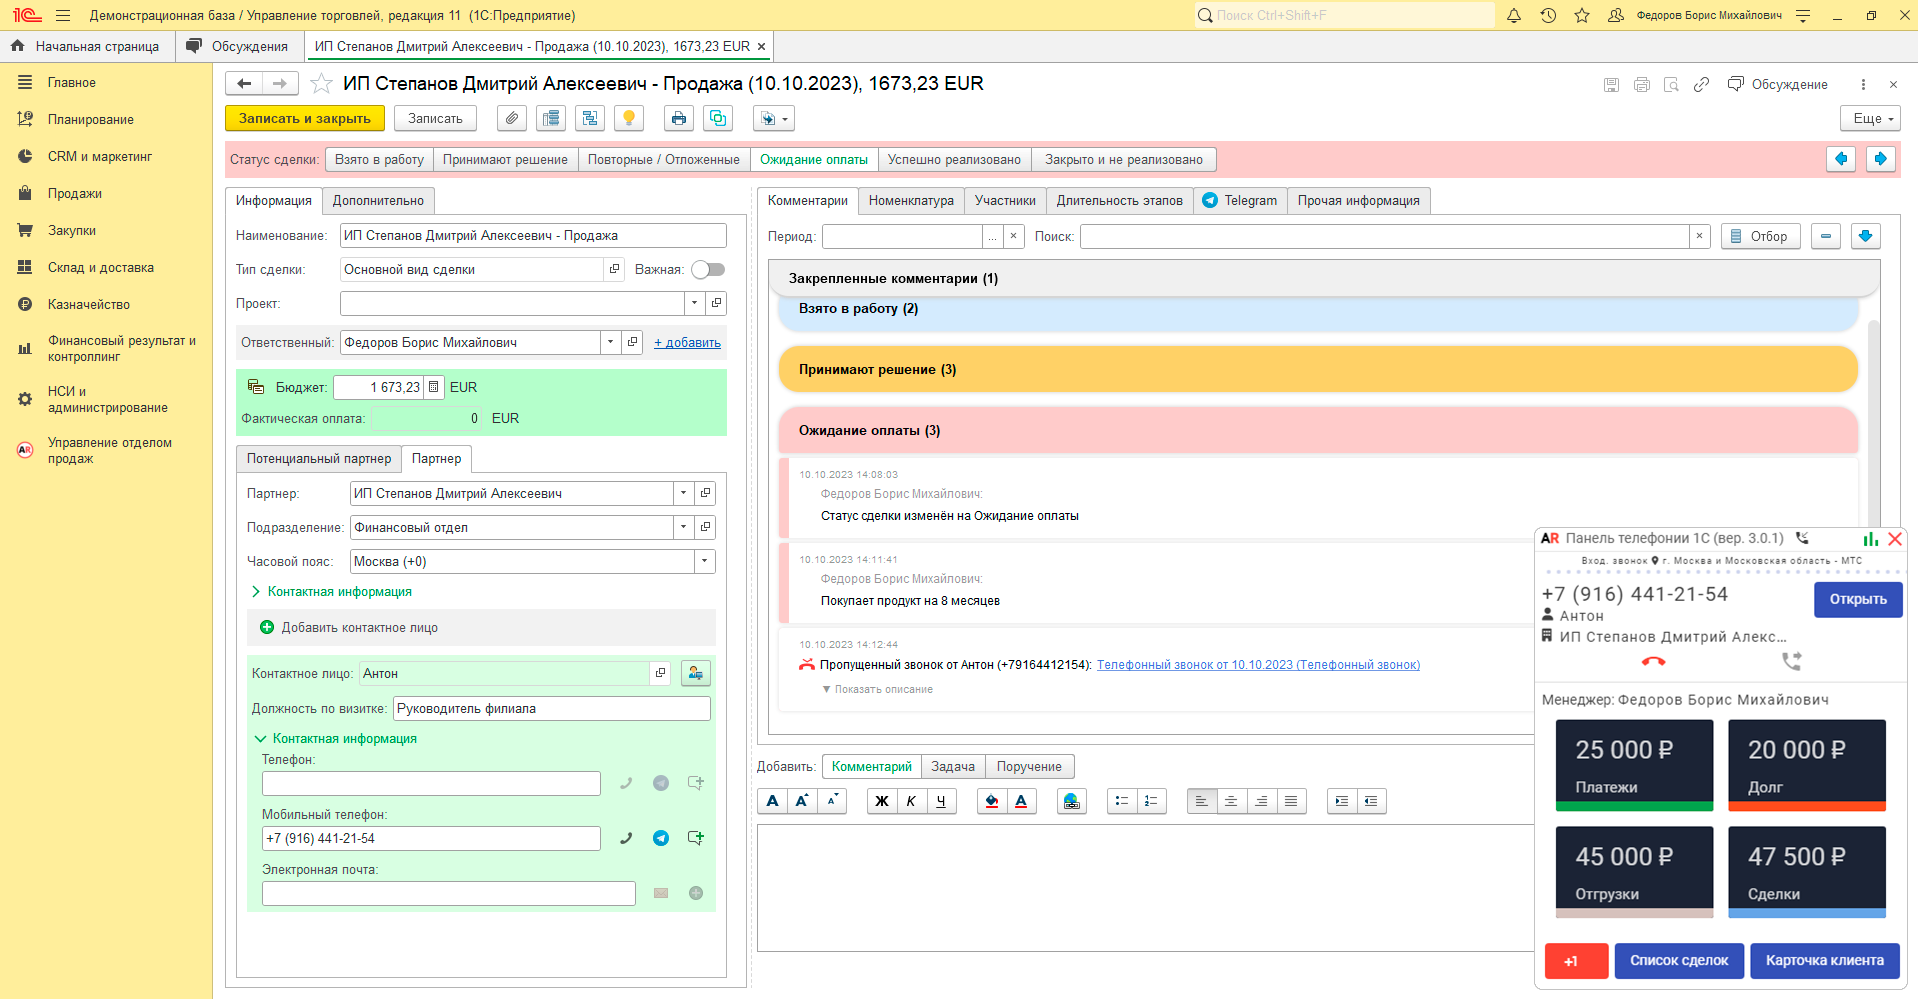Insert bulleted list
1918x999 pixels.
(1122, 801)
